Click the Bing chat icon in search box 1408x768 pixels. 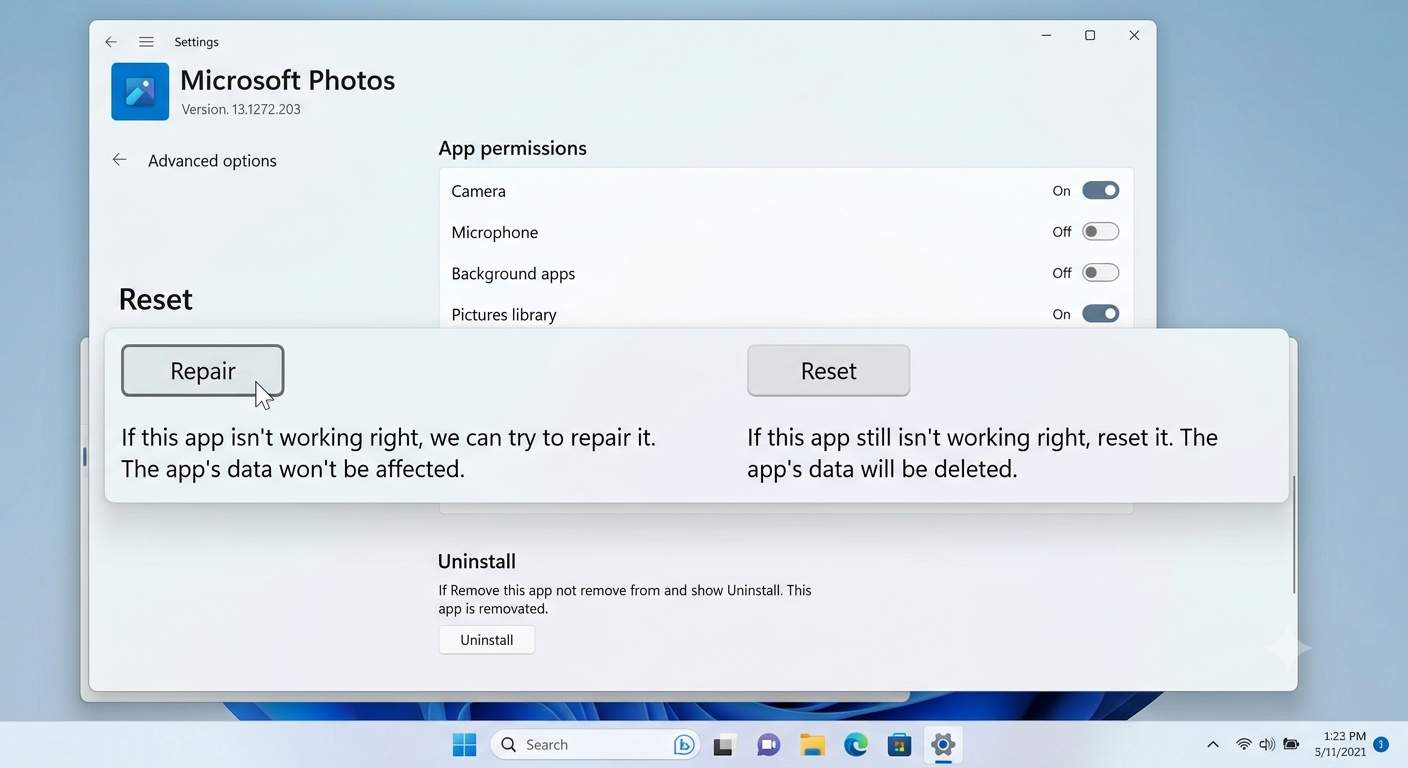point(685,745)
